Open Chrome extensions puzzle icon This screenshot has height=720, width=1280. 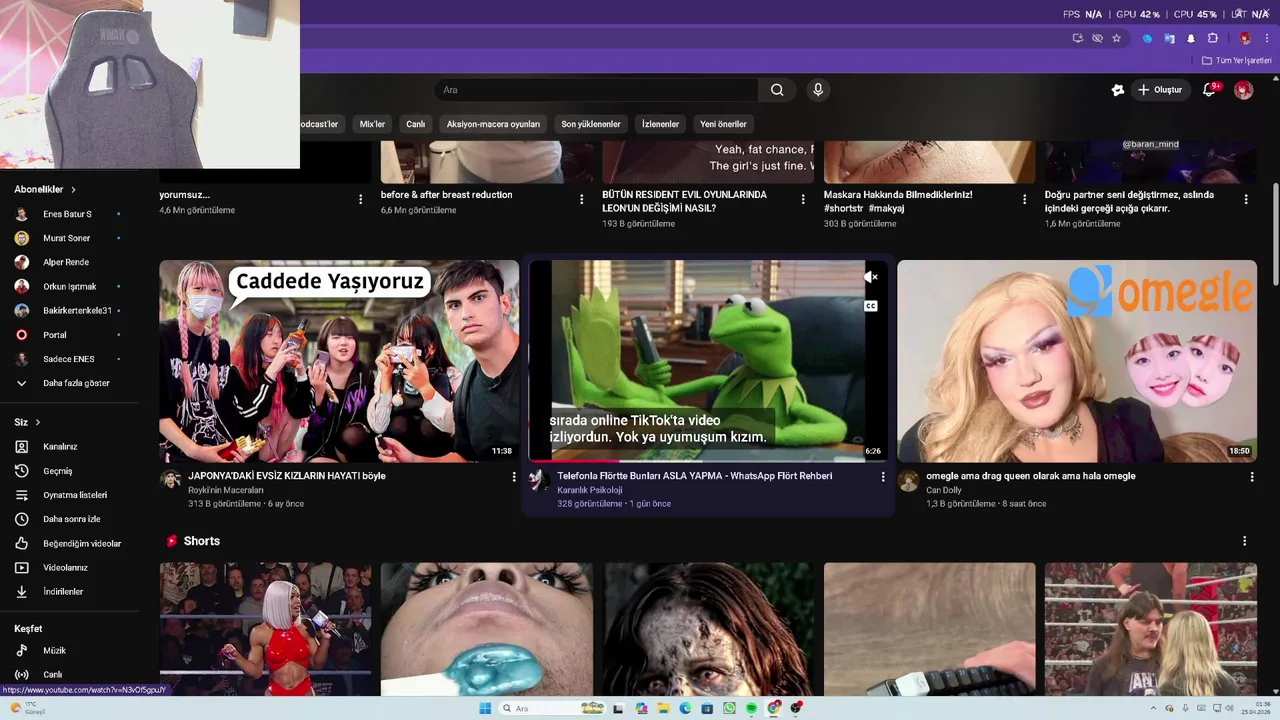pyautogui.click(x=1212, y=38)
